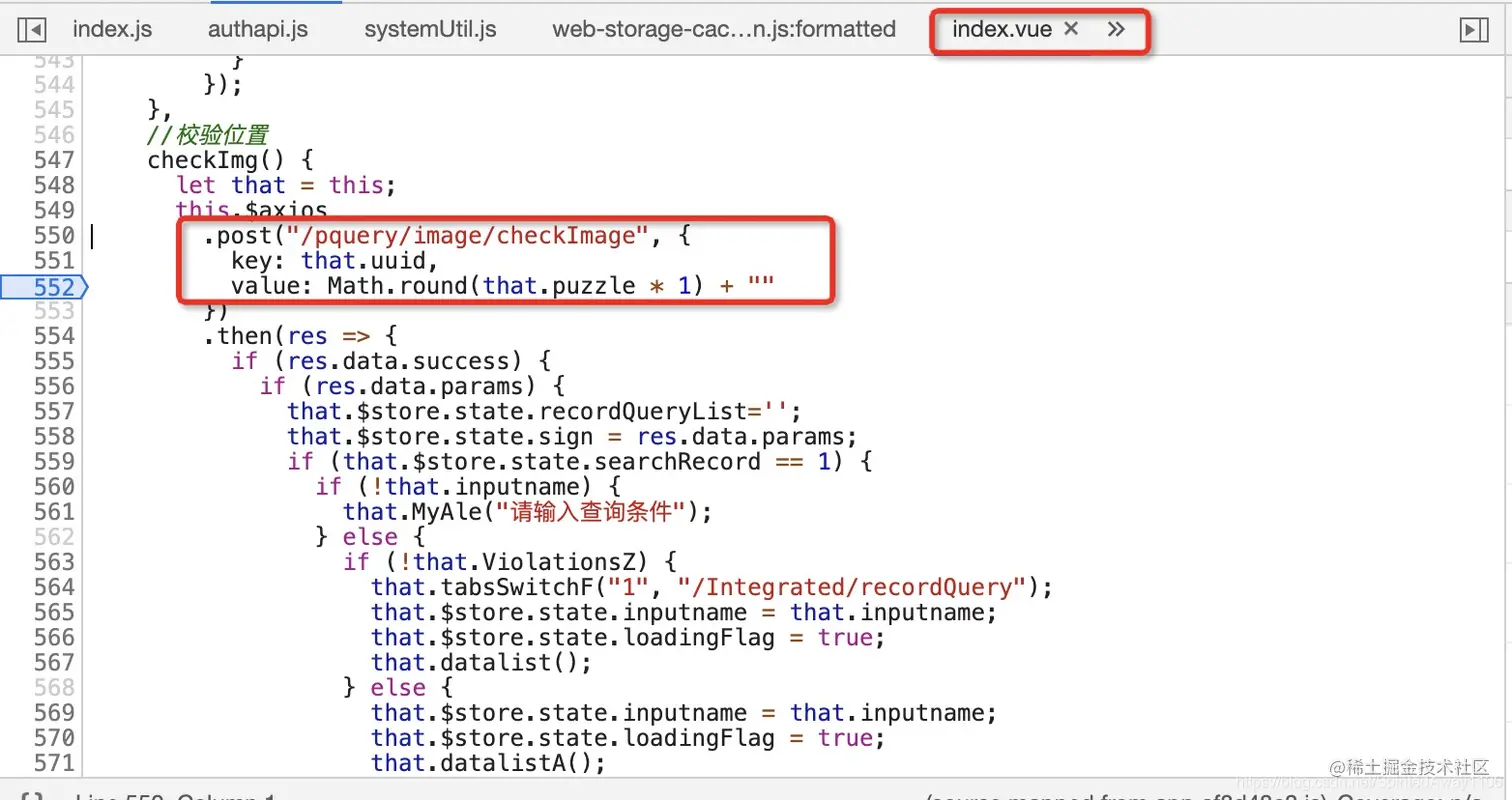Click the "if (res.data.success) {" line

pyautogui.click(x=391, y=361)
